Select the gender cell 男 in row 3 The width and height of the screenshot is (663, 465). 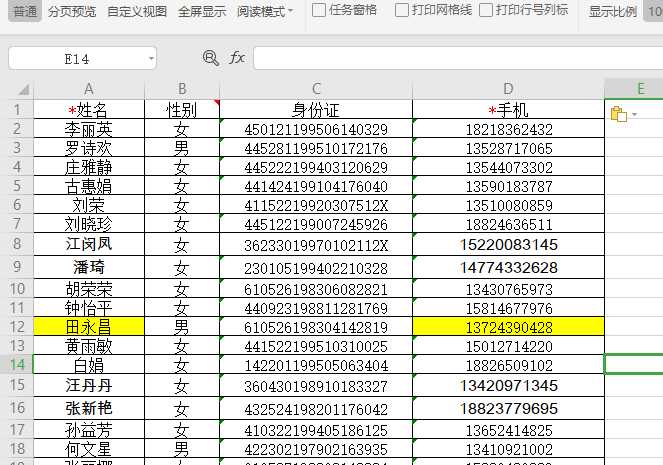pyautogui.click(x=182, y=148)
